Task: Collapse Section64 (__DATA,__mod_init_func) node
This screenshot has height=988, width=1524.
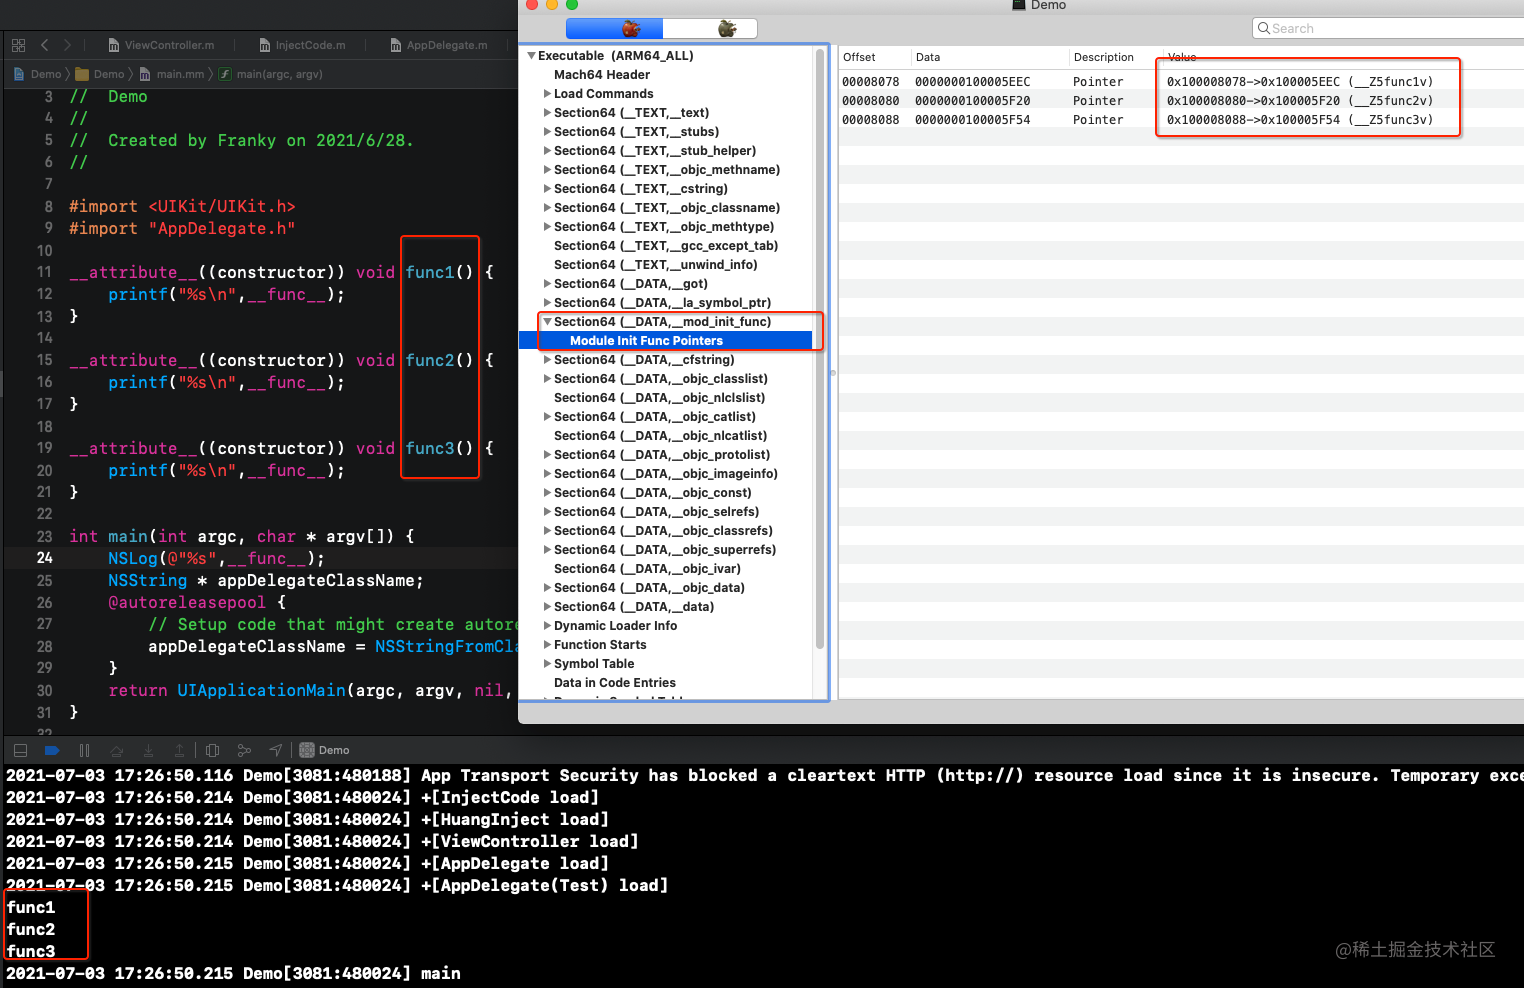Action: tap(547, 322)
